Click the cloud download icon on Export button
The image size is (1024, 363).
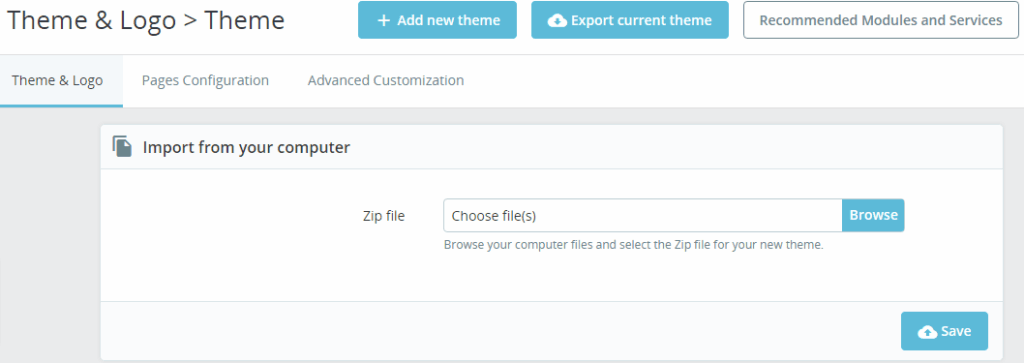click(x=557, y=20)
